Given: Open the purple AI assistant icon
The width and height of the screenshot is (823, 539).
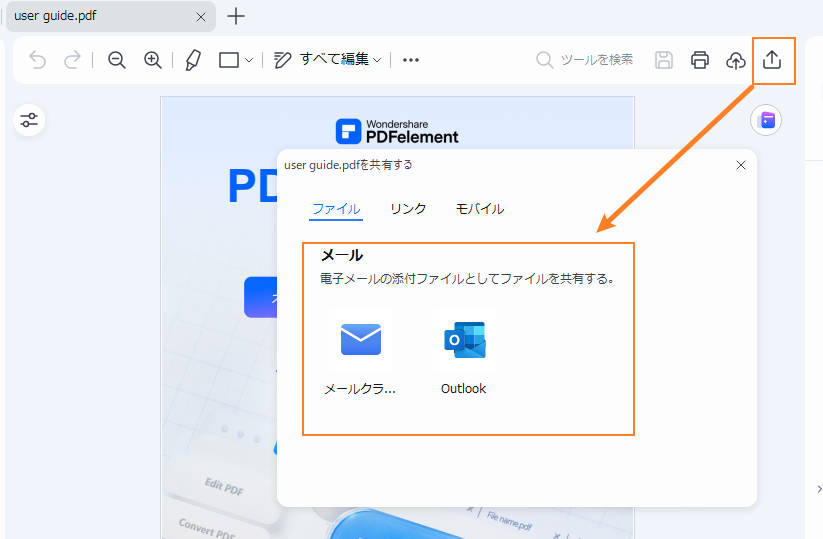Looking at the screenshot, I should [766, 120].
